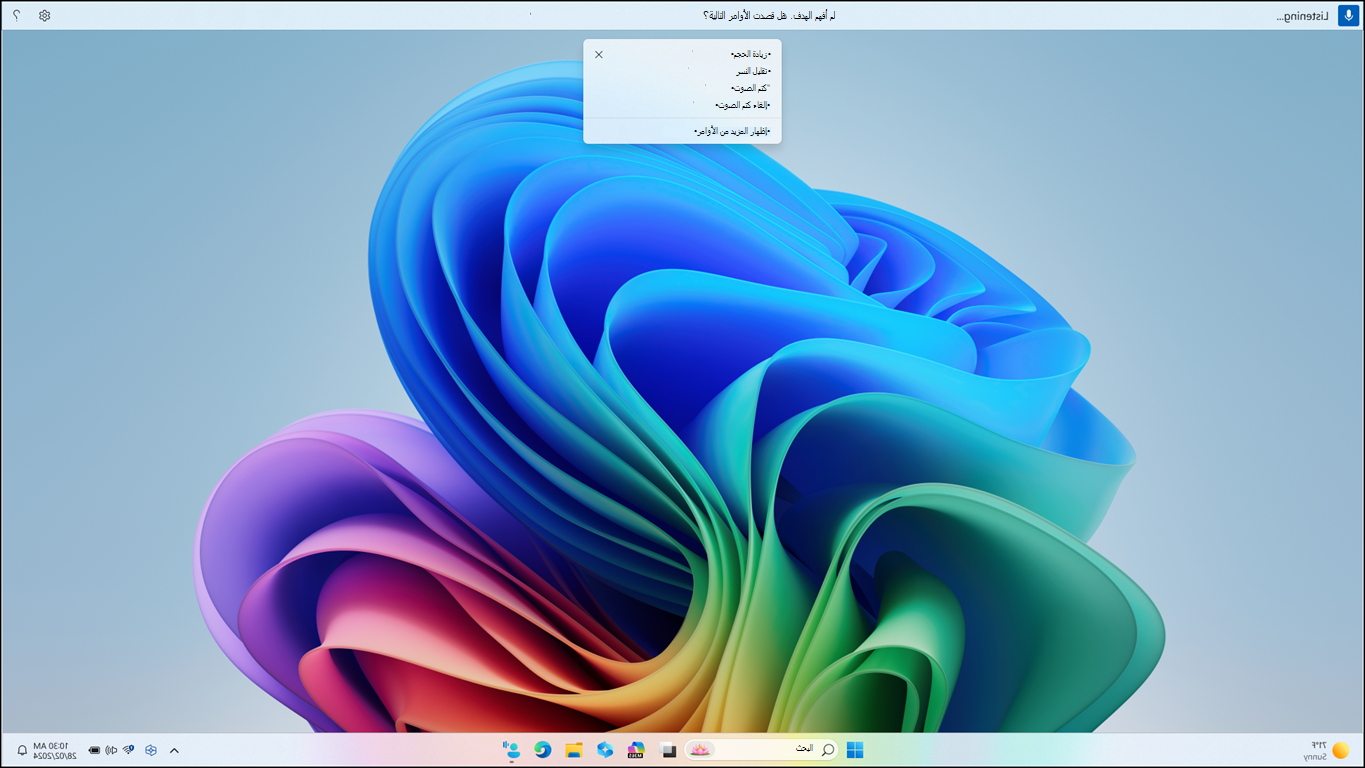Open the voice access help question mark
1365x768 pixels.
pyautogui.click(x=16, y=16)
